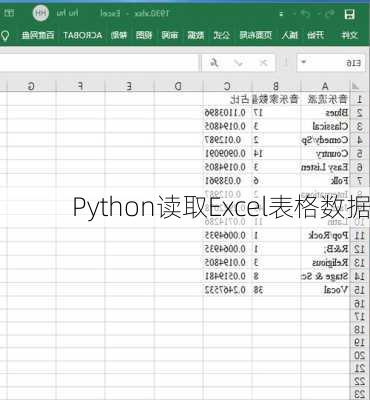Click the count cell showing 17
Image resolution: width=370 pixels, height=400 pixels.
coord(276,113)
